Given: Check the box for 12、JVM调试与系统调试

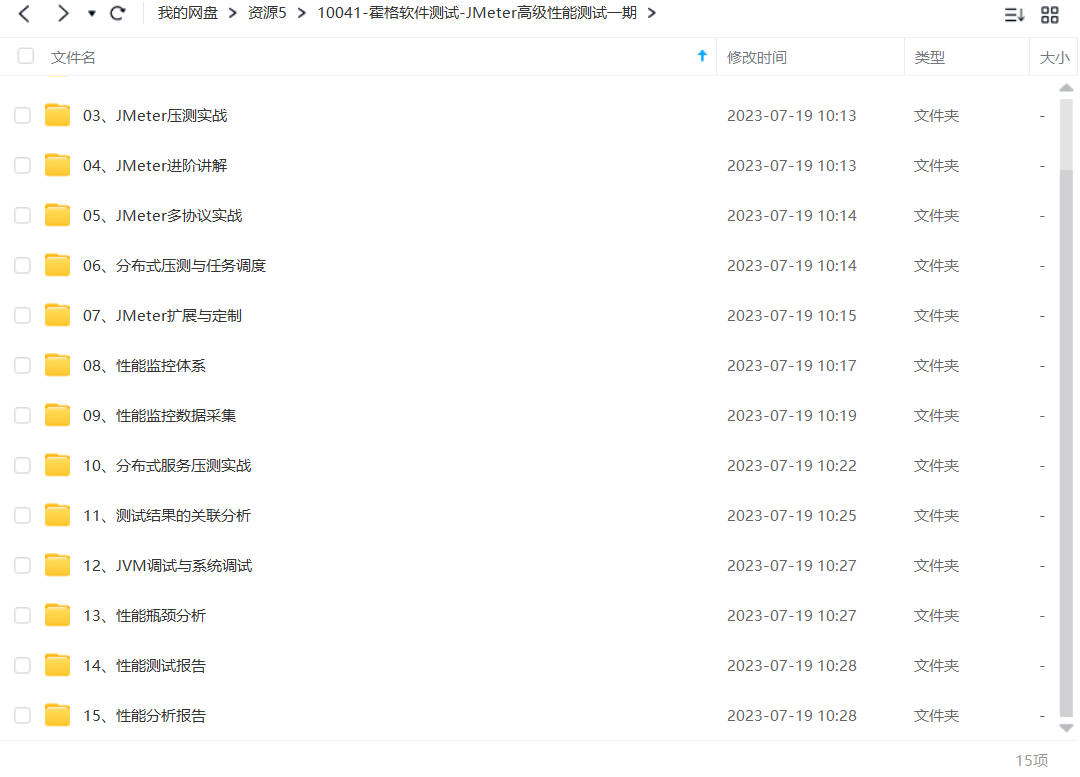Looking at the screenshot, I should 23,566.
